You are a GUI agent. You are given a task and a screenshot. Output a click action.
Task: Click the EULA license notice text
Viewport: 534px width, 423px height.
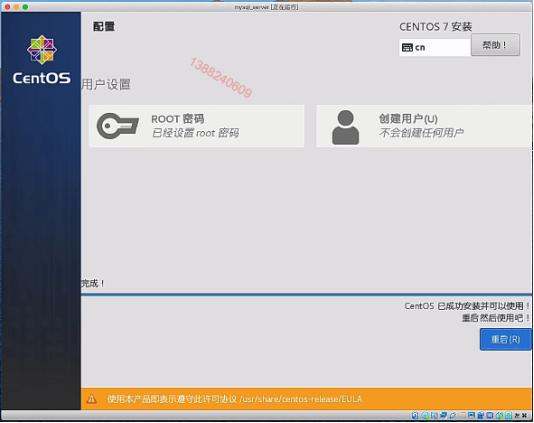(x=235, y=399)
